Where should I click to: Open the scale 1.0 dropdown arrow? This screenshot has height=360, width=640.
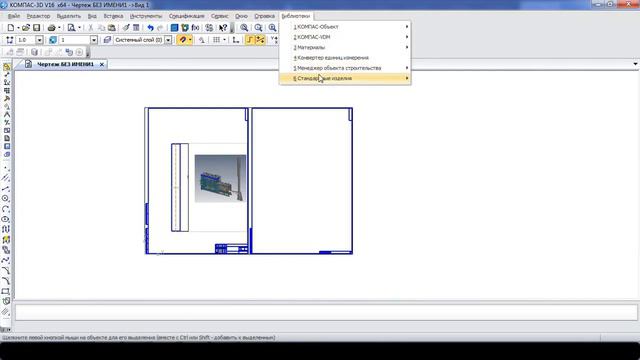point(39,40)
